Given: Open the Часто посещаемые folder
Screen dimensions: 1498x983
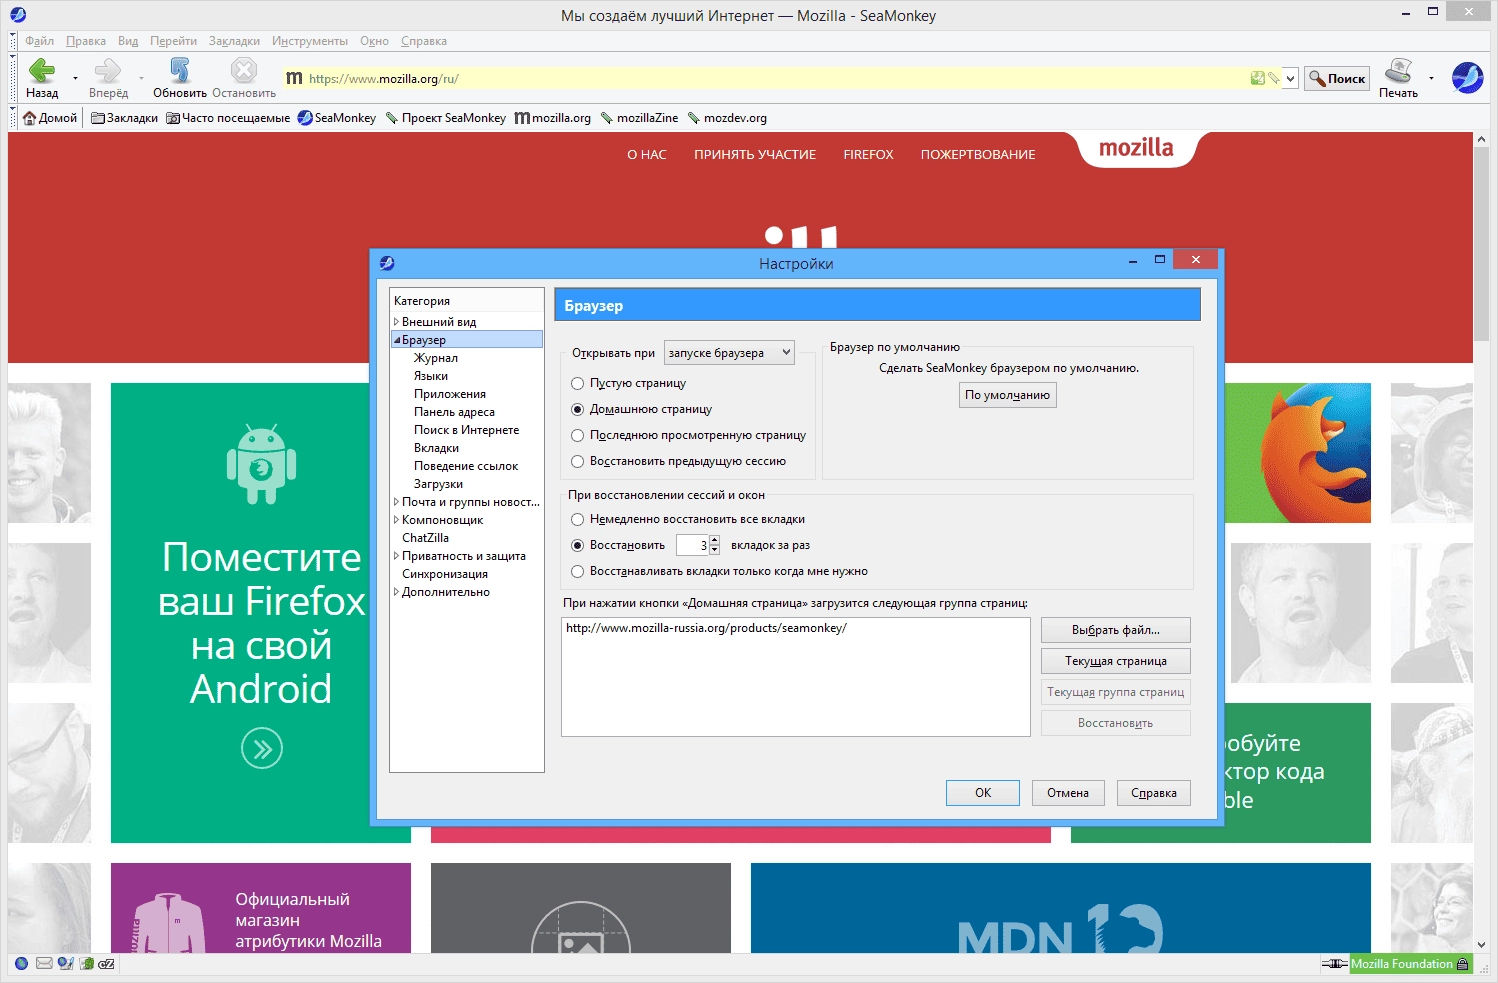Looking at the screenshot, I should pos(228,118).
